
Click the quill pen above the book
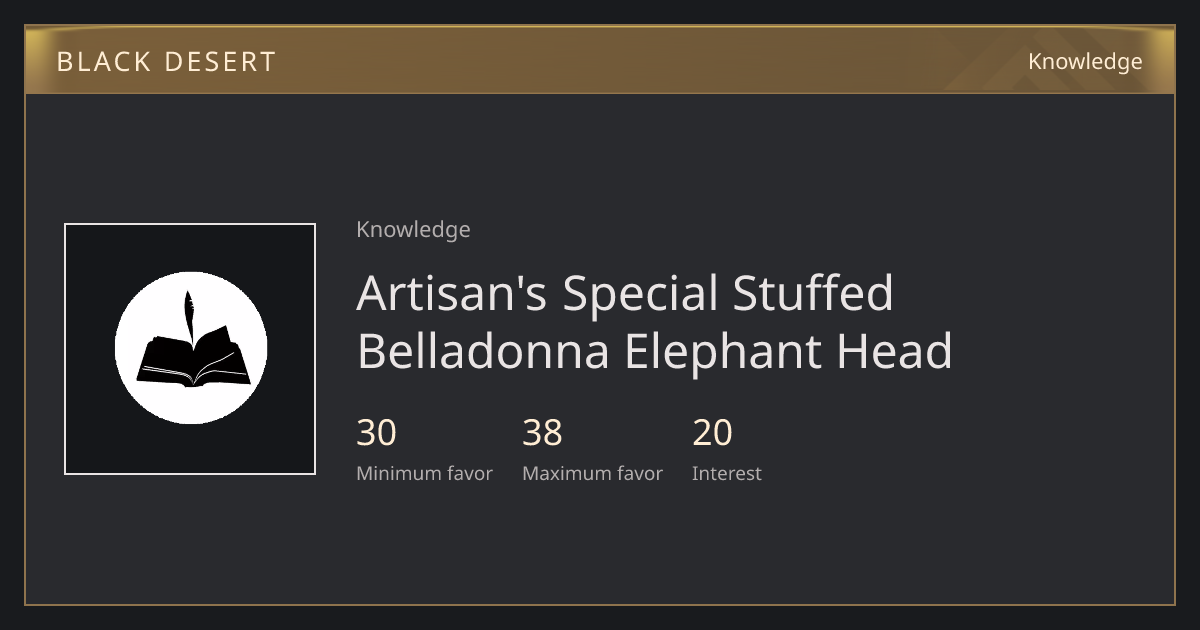click(188, 316)
